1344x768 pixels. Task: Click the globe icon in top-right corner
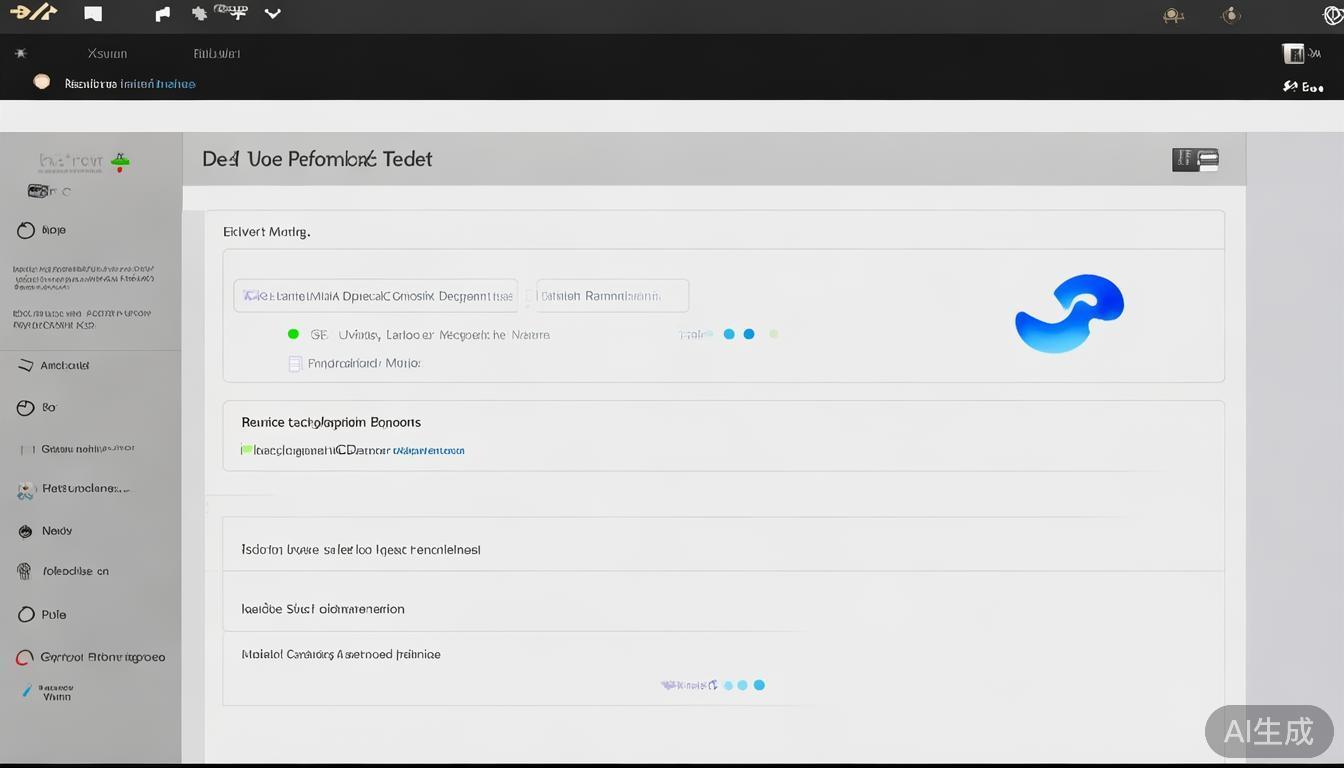pyautogui.click(x=1332, y=15)
